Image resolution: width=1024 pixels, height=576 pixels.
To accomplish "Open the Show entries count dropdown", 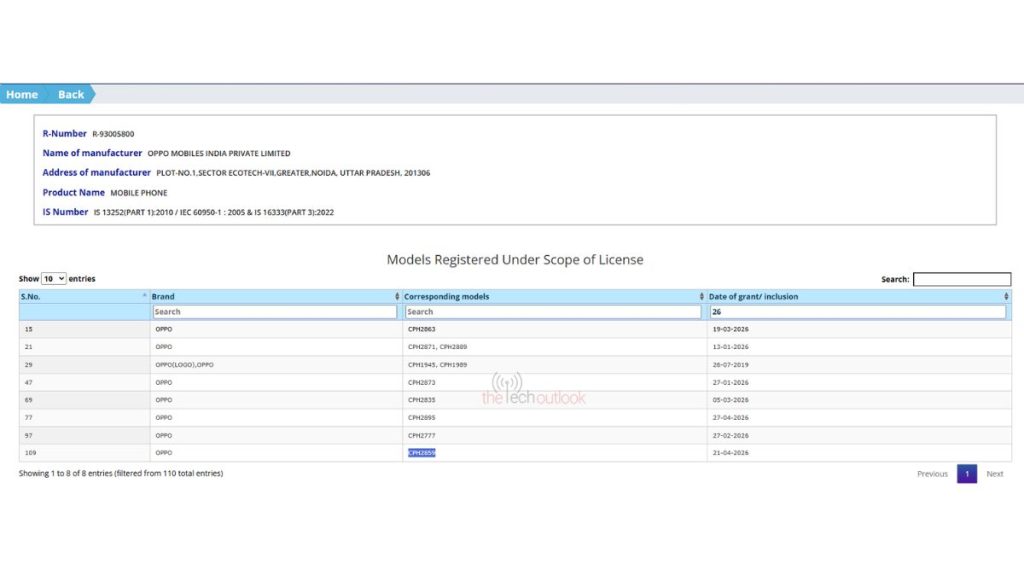I will pyautogui.click(x=54, y=279).
